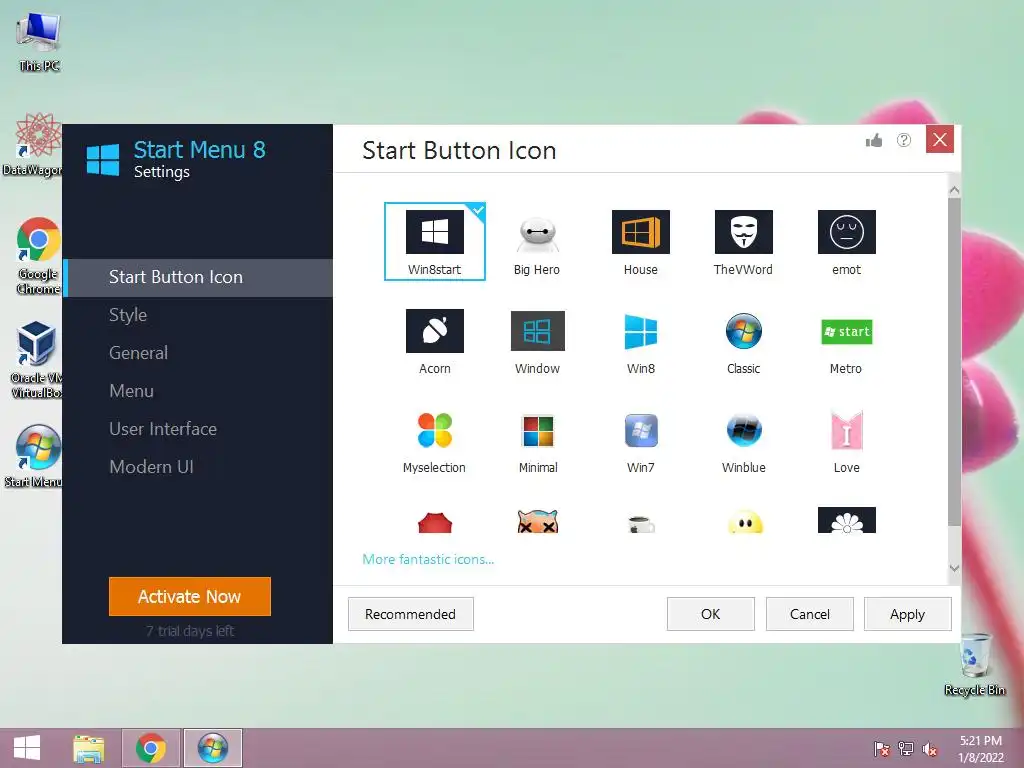Open the Start Button Icon settings tab

click(198, 278)
